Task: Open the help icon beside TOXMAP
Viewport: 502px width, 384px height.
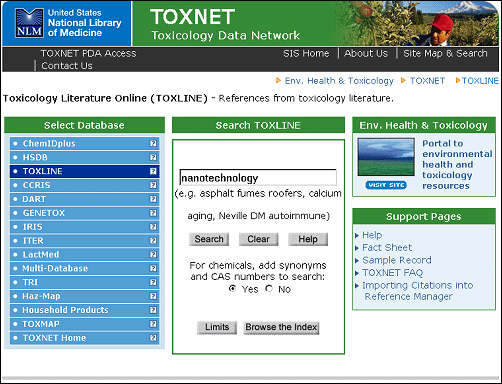Action: (x=153, y=324)
